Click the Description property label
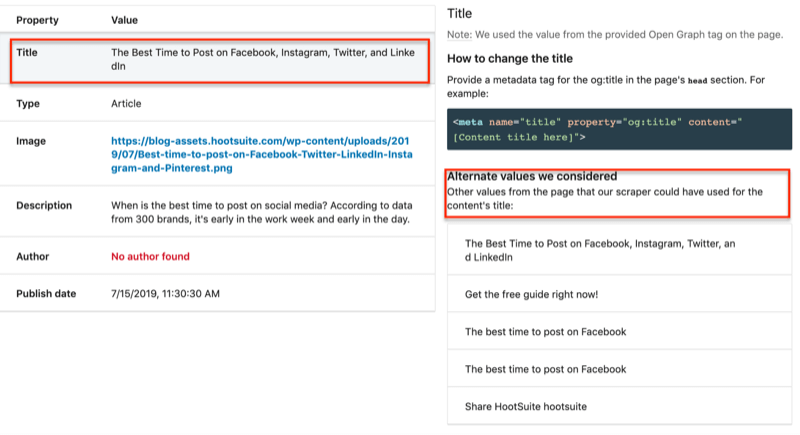 [44, 206]
